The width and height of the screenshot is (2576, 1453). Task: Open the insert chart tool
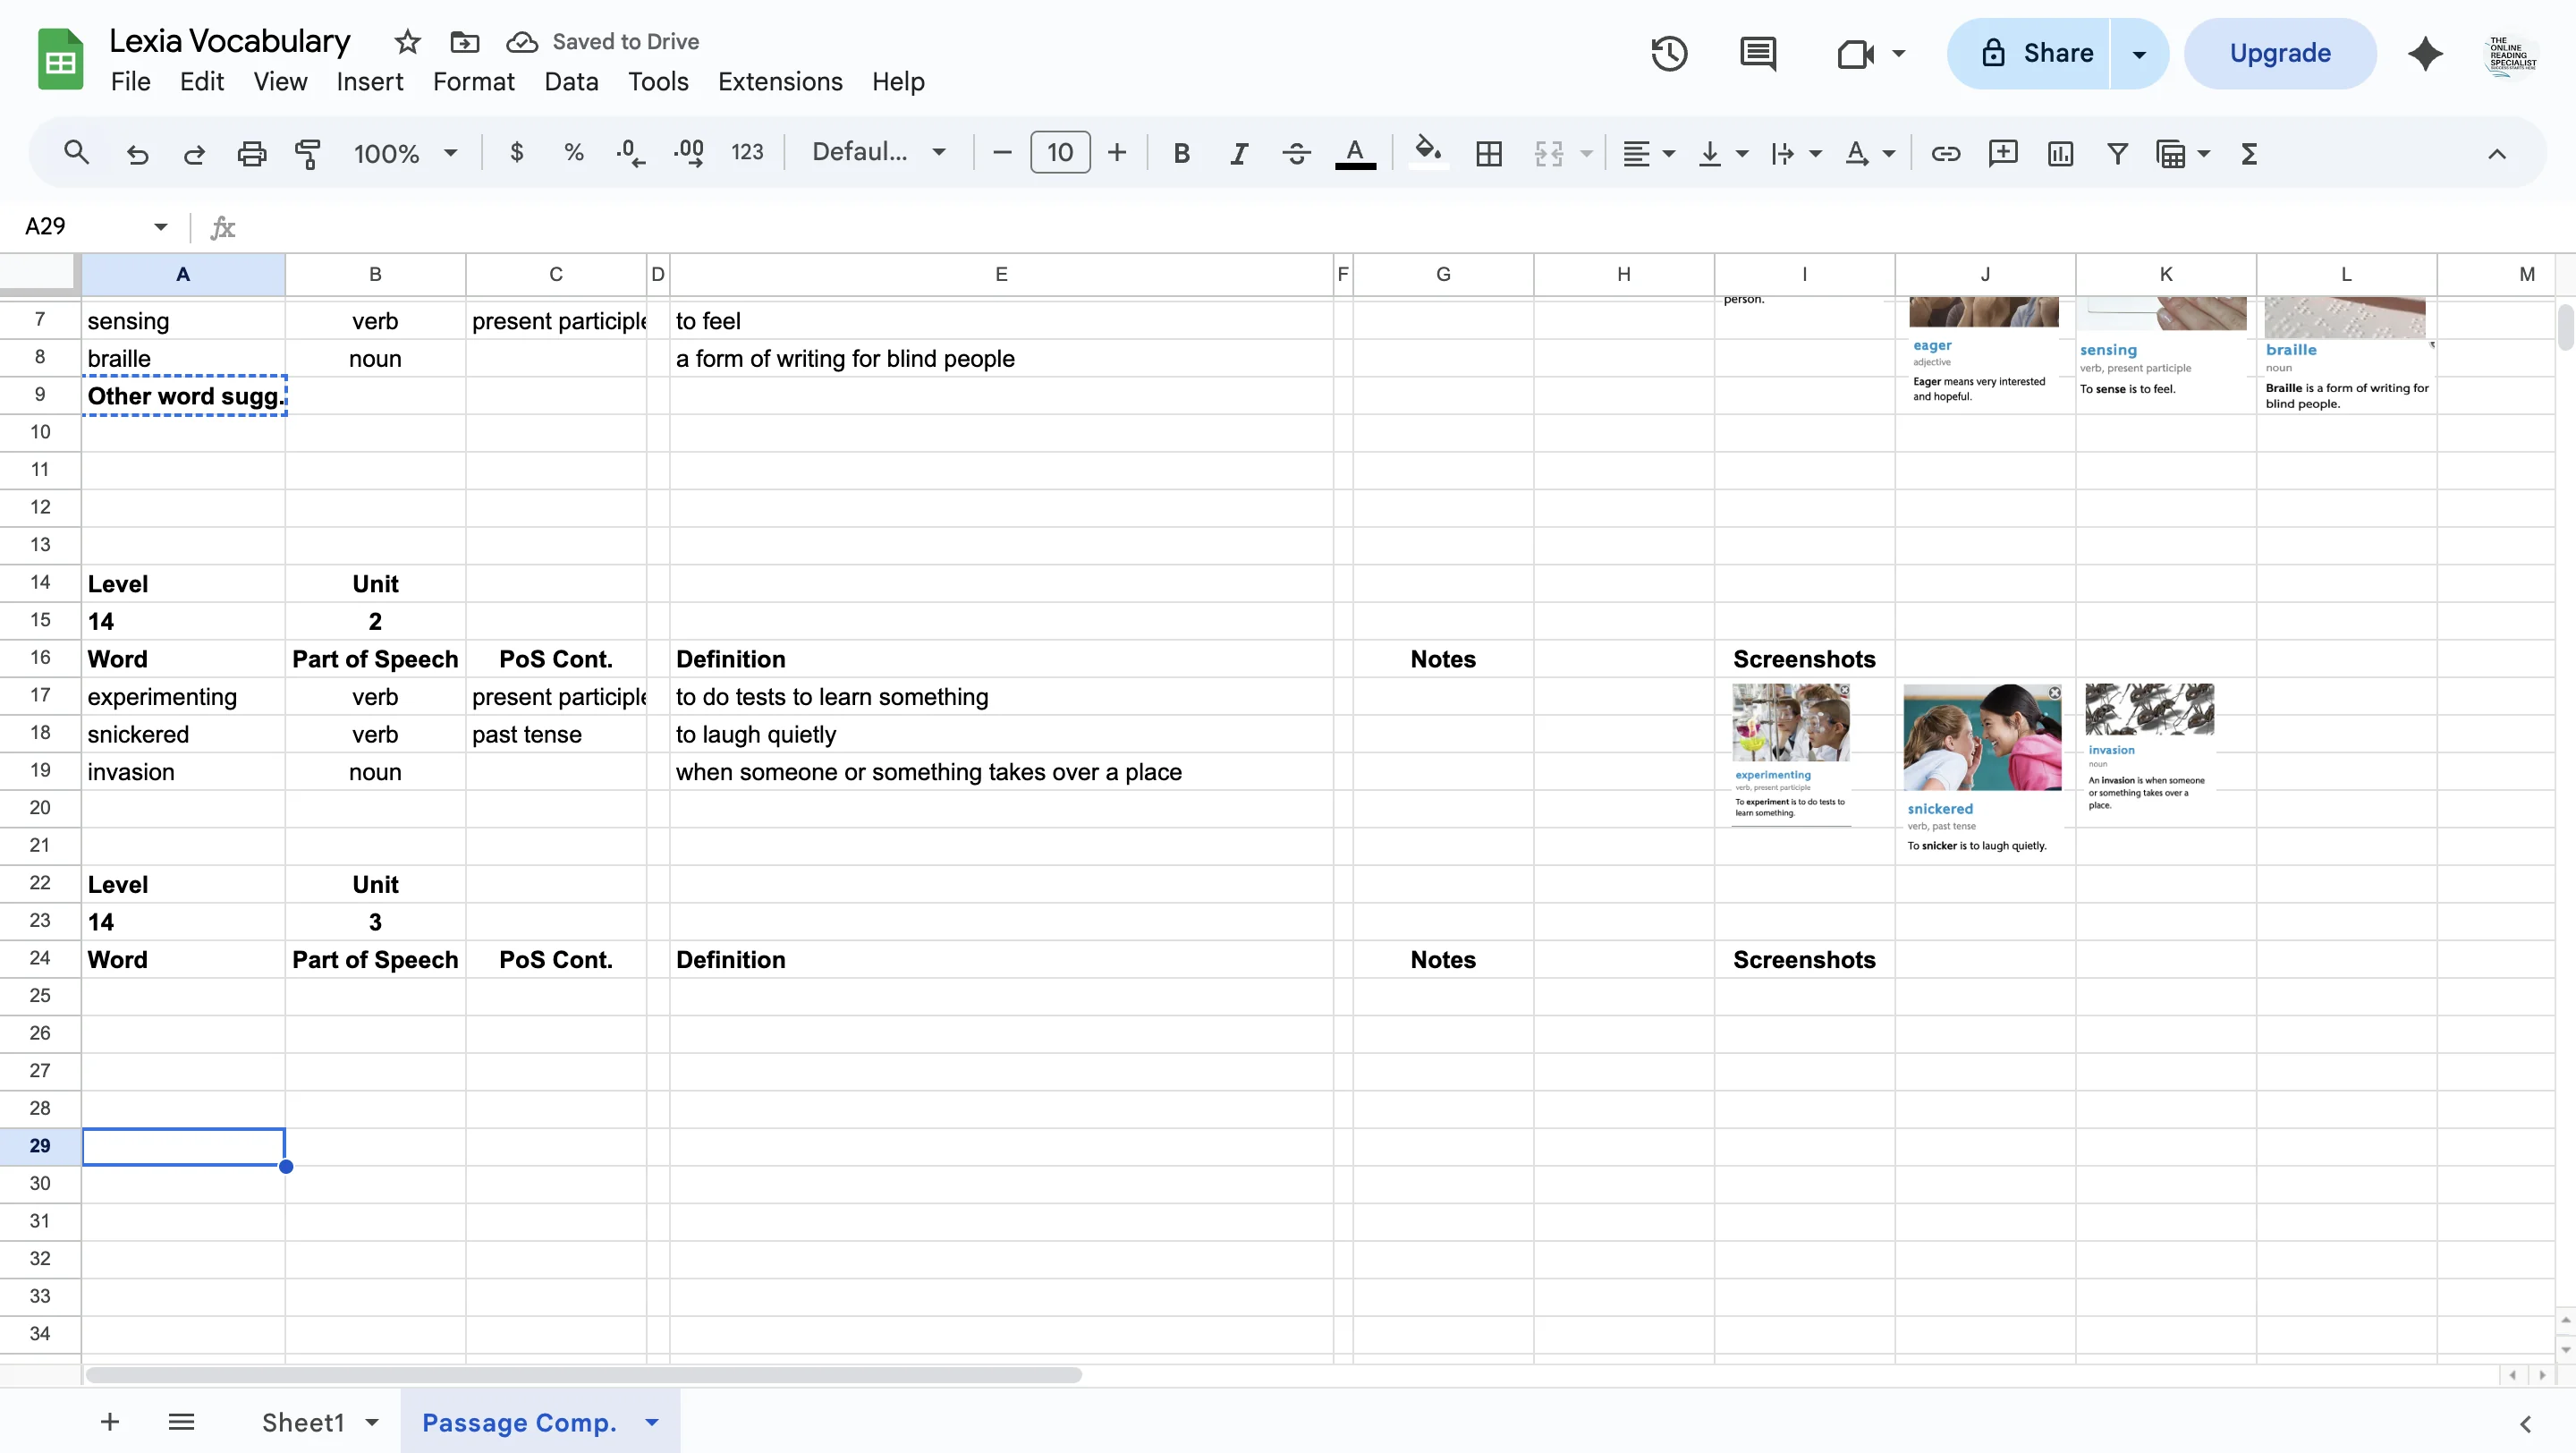click(2060, 153)
